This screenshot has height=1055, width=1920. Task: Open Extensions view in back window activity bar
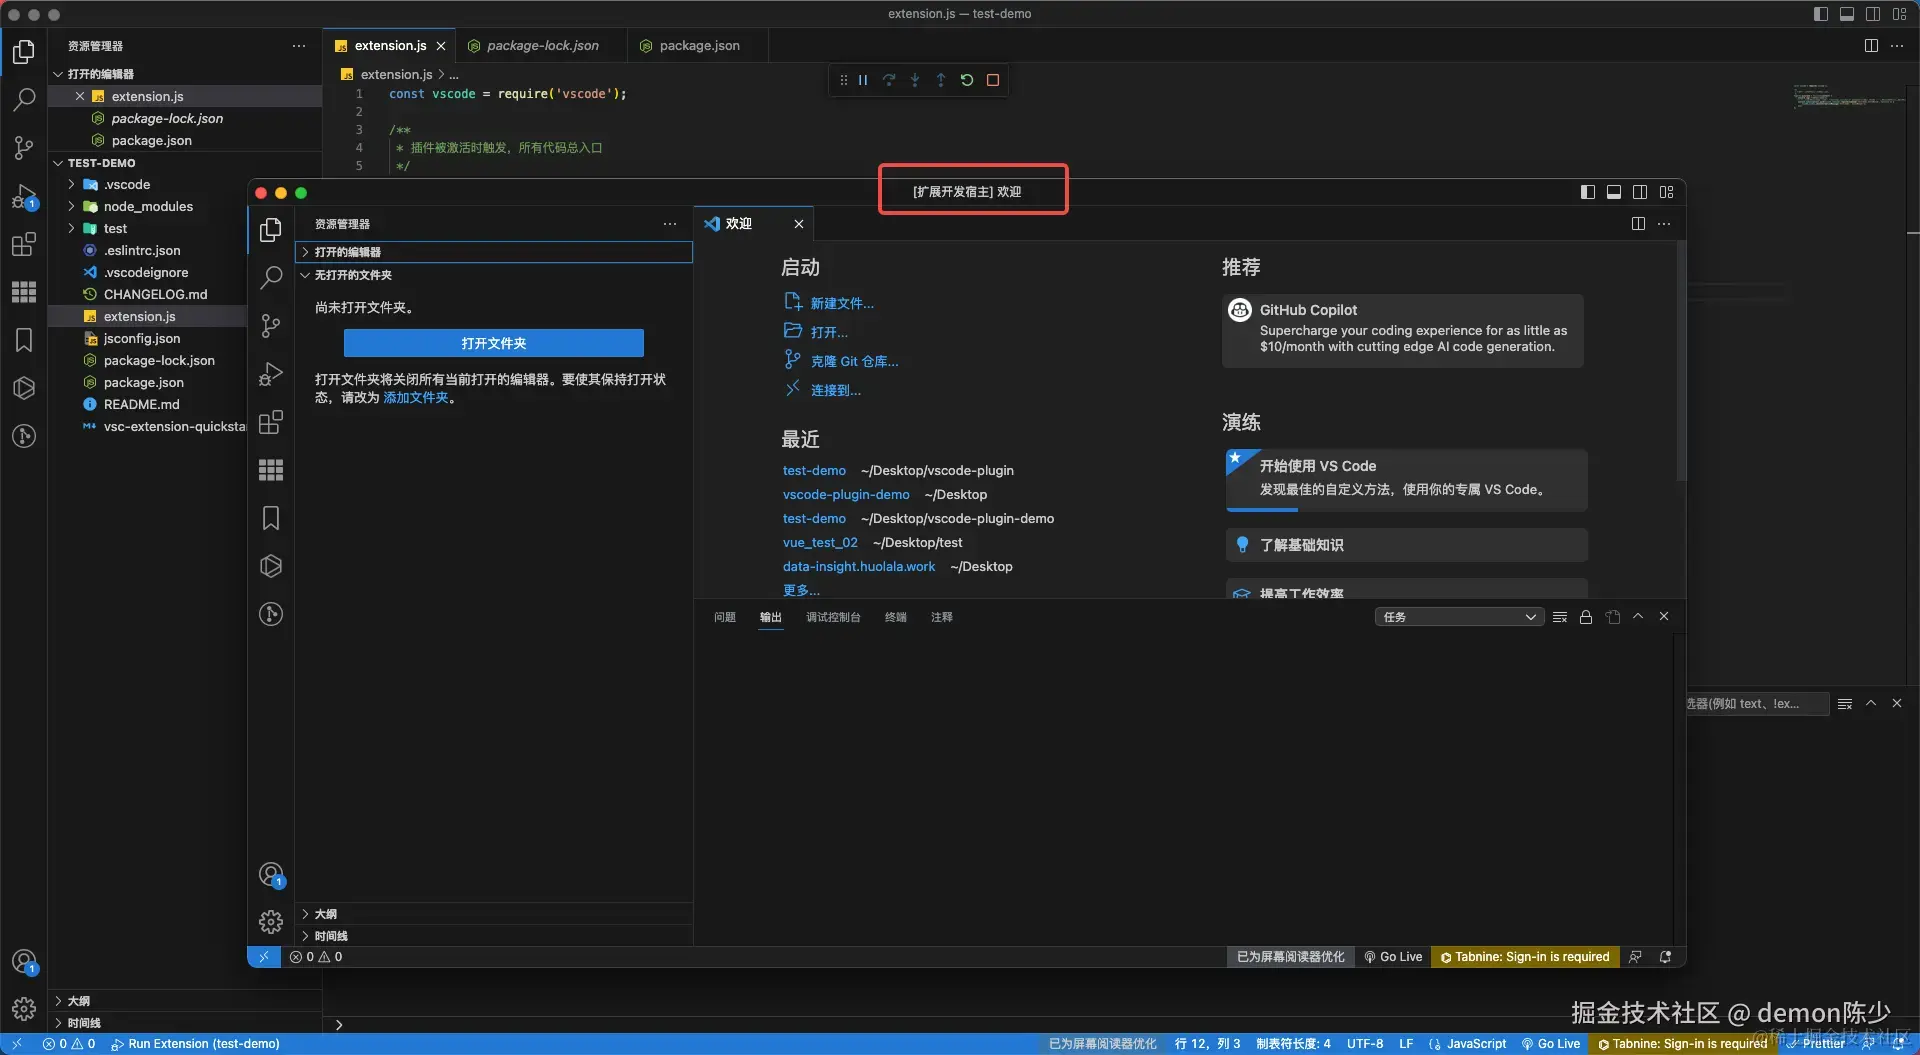click(24, 245)
